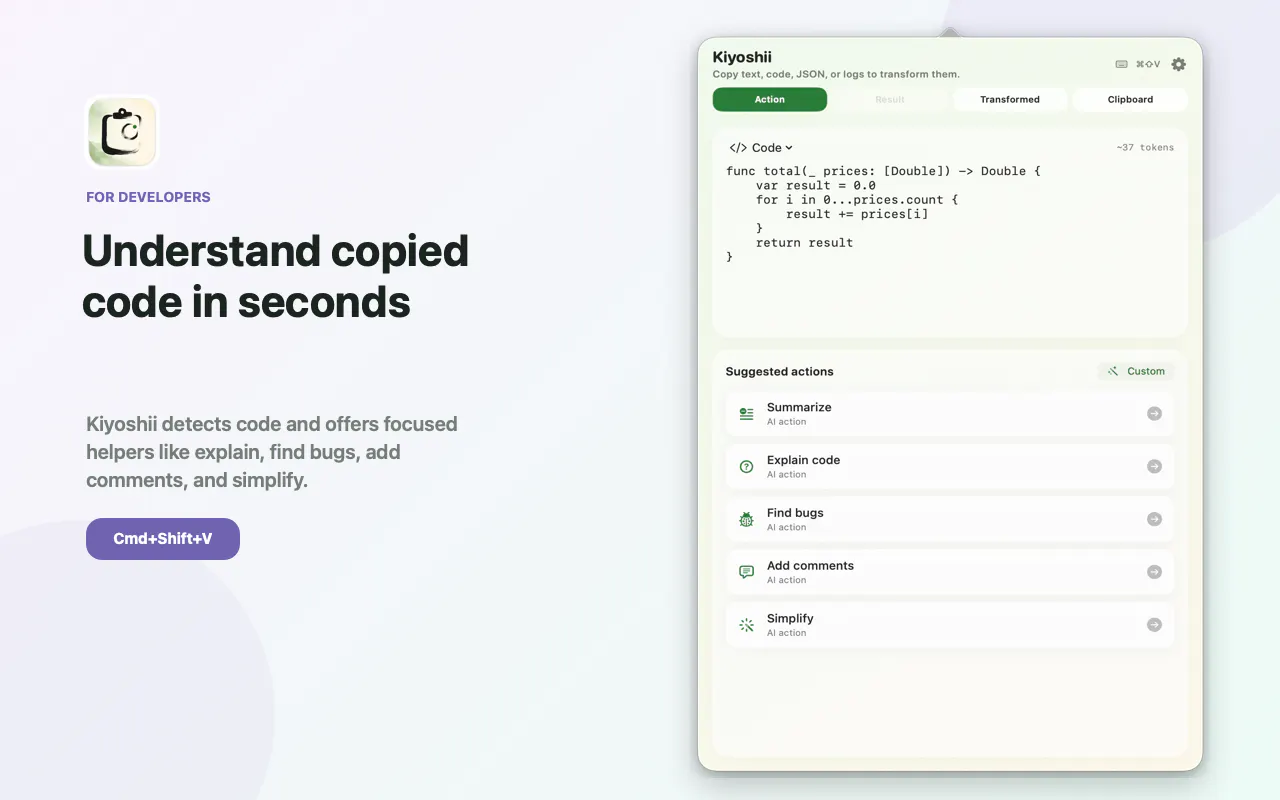
Task: Open the Code type dropdown
Action: pyautogui.click(x=761, y=148)
